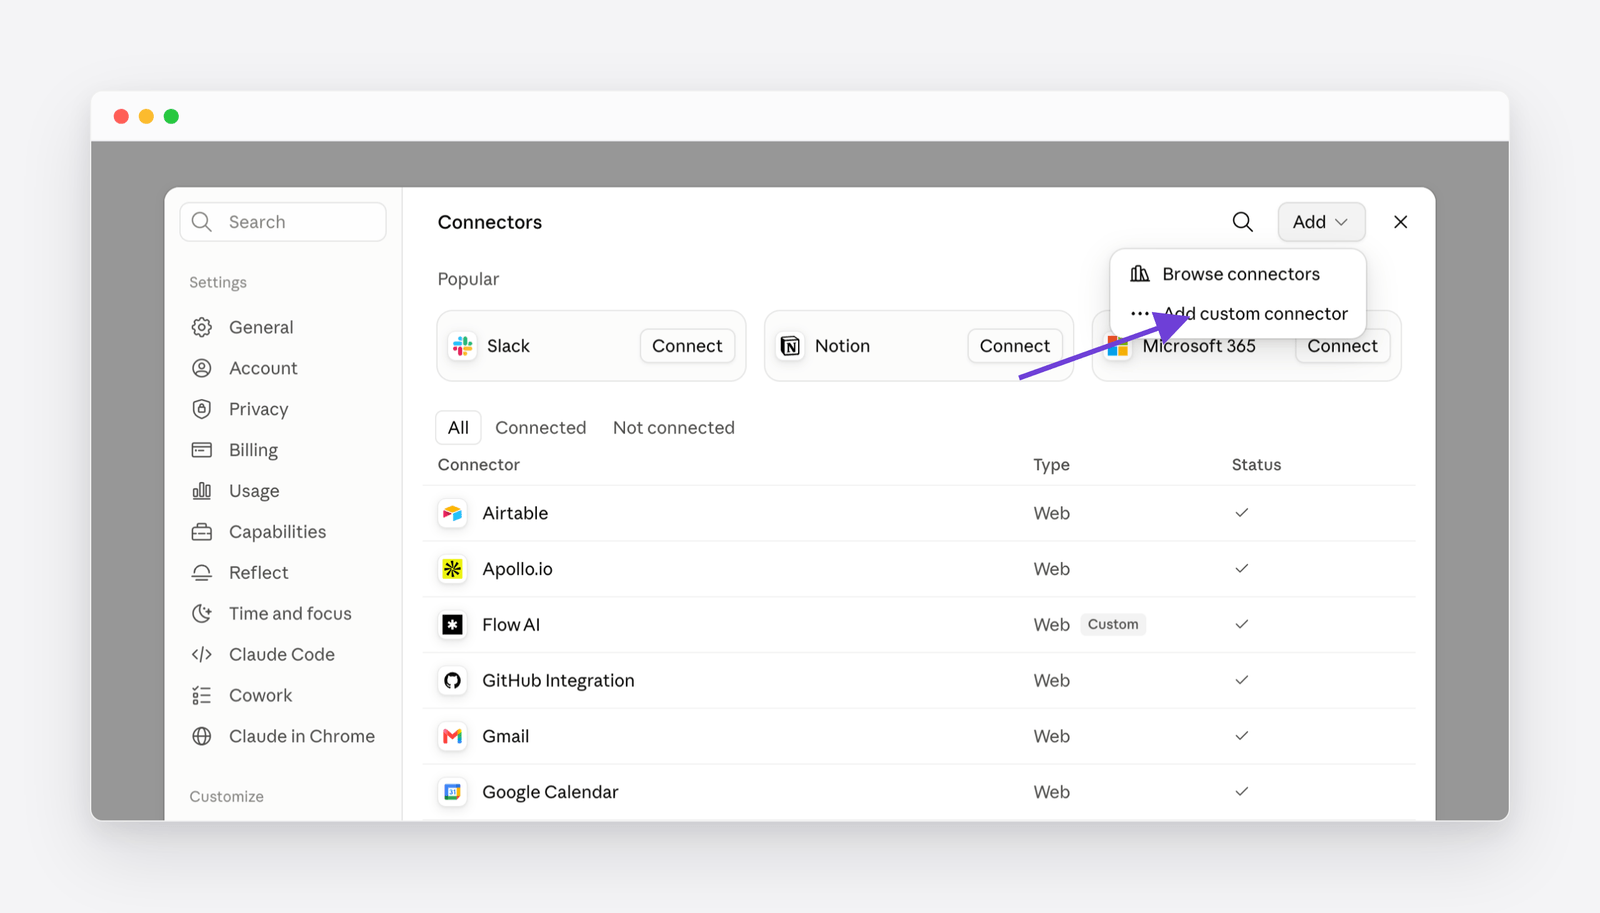1600x913 pixels.
Task: Open Privacy settings
Action: (258, 409)
